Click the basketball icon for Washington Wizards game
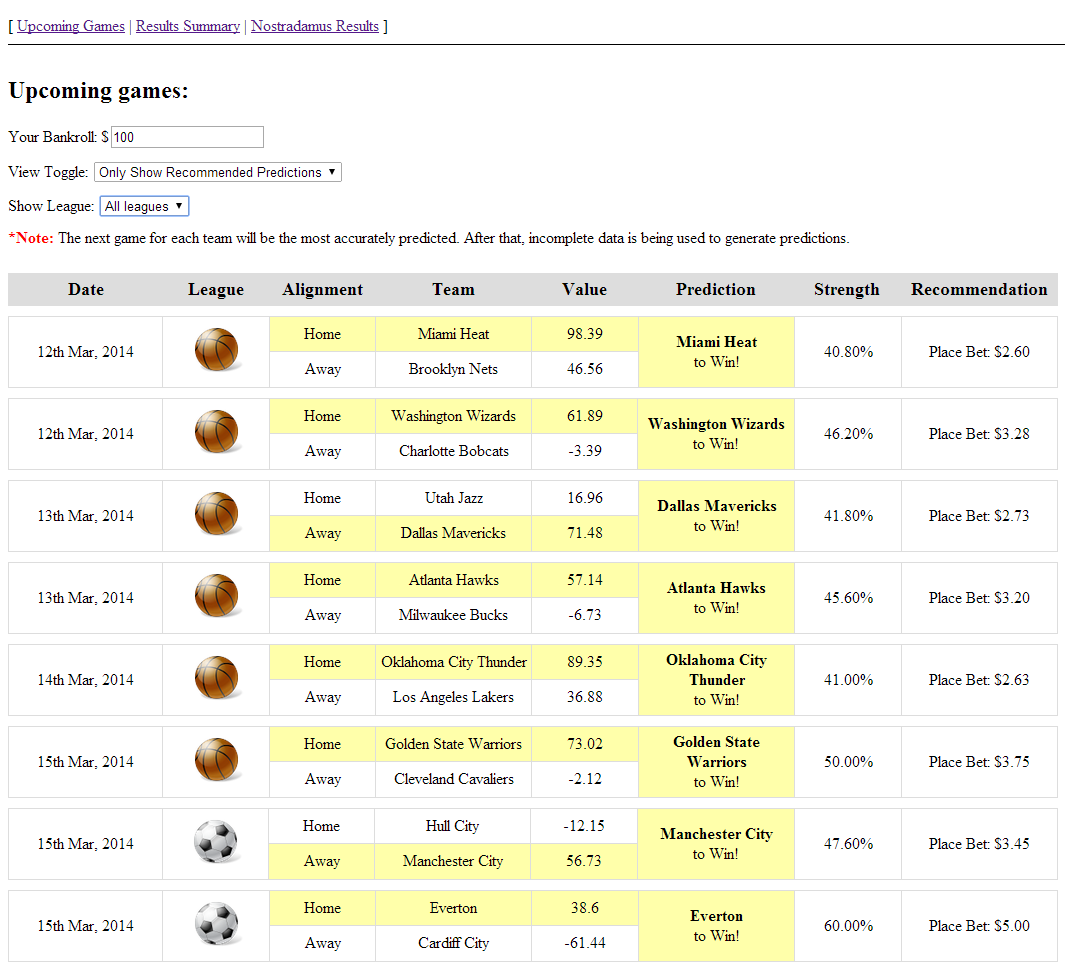This screenshot has height=969, width=1065. pos(217,433)
